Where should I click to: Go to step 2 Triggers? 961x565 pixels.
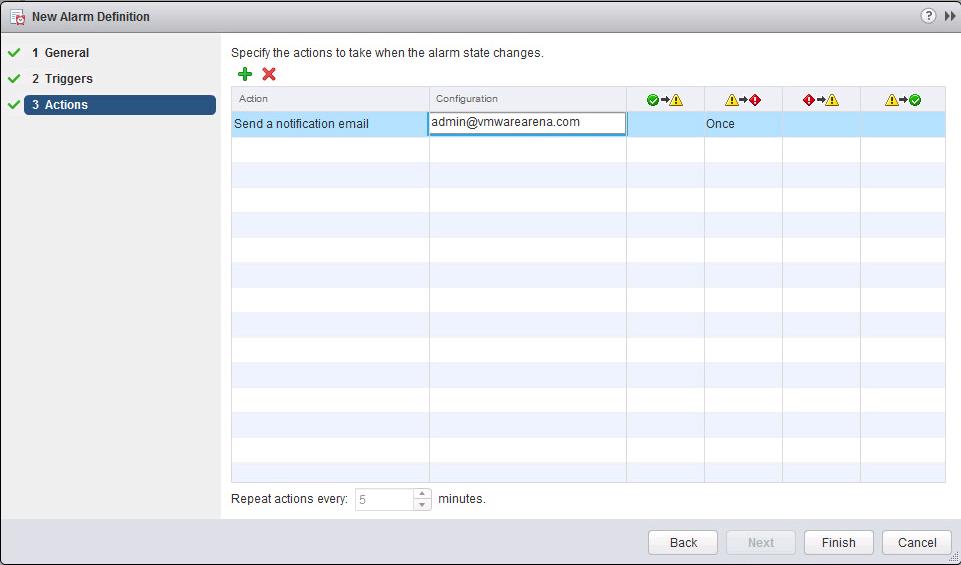[x=63, y=78]
